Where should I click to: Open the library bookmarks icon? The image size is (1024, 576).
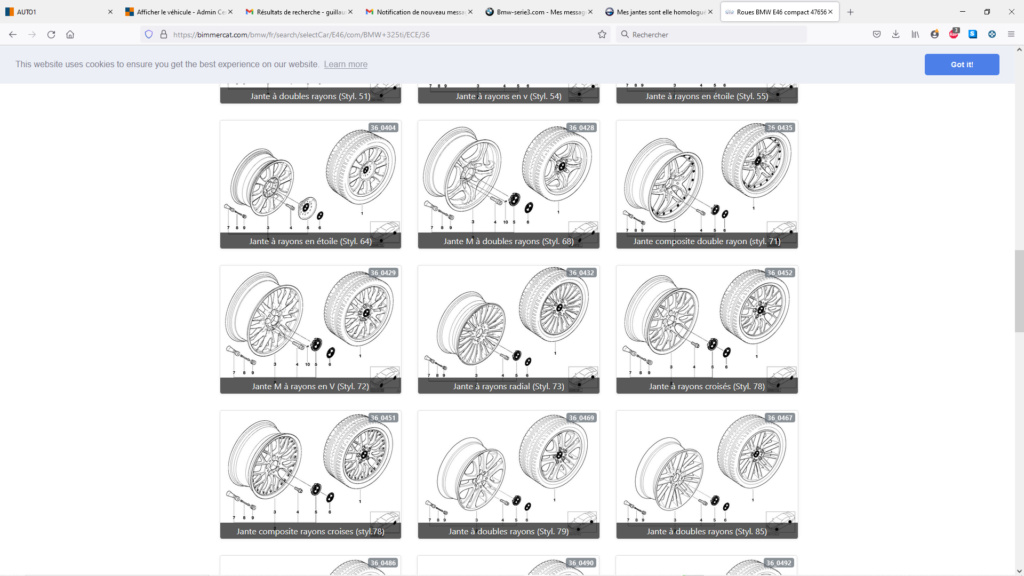click(915, 35)
